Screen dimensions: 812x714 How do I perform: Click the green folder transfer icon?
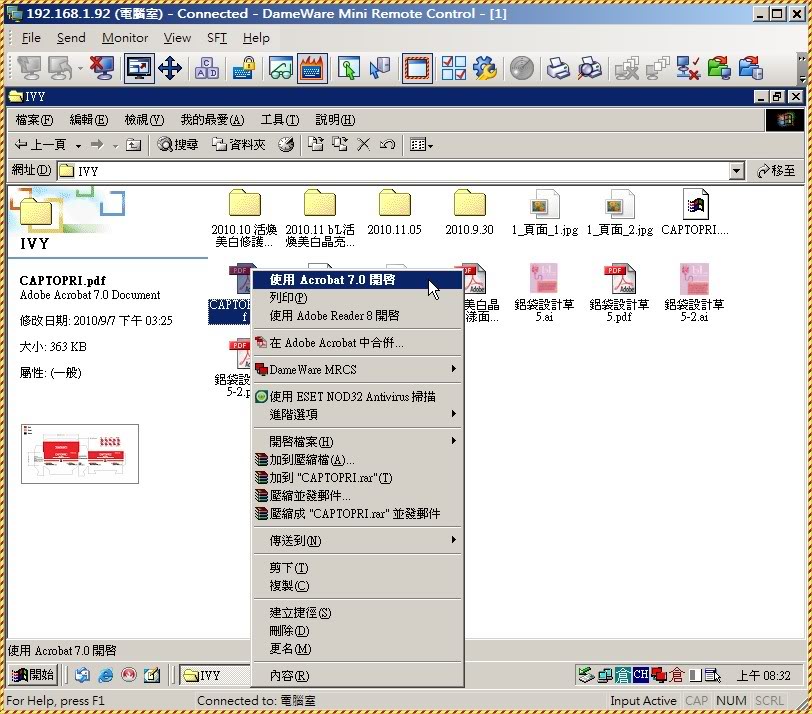coord(719,68)
